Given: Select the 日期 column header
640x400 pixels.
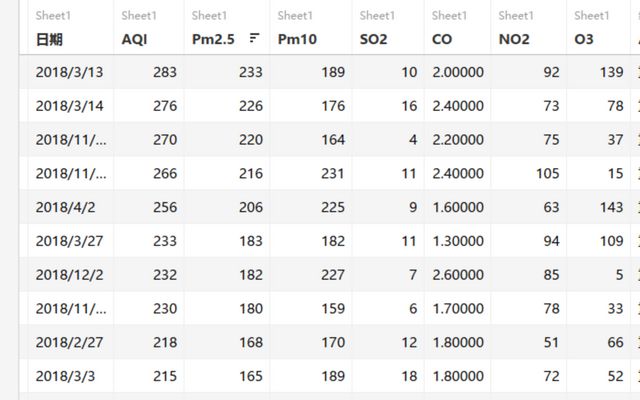Looking at the screenshot, I should 48,38.
